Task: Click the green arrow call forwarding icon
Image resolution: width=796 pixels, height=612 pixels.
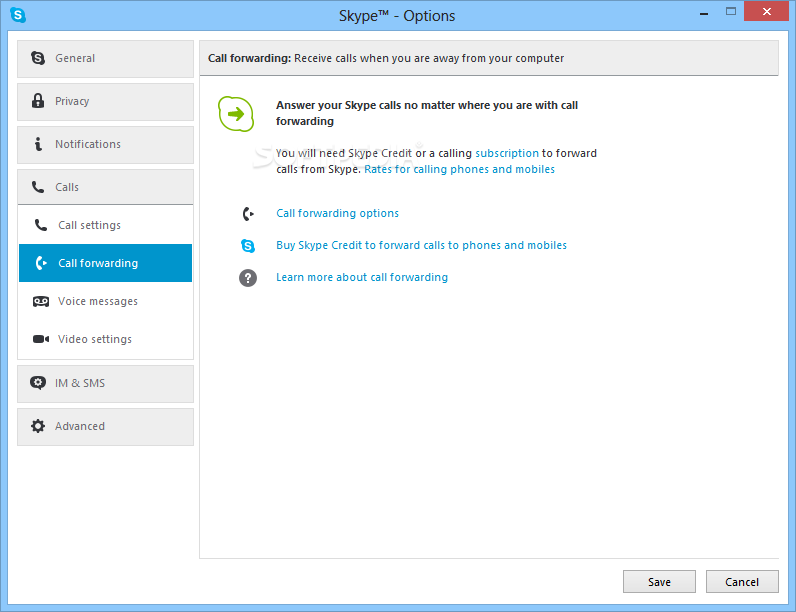Action: click(x=236, y=114)
